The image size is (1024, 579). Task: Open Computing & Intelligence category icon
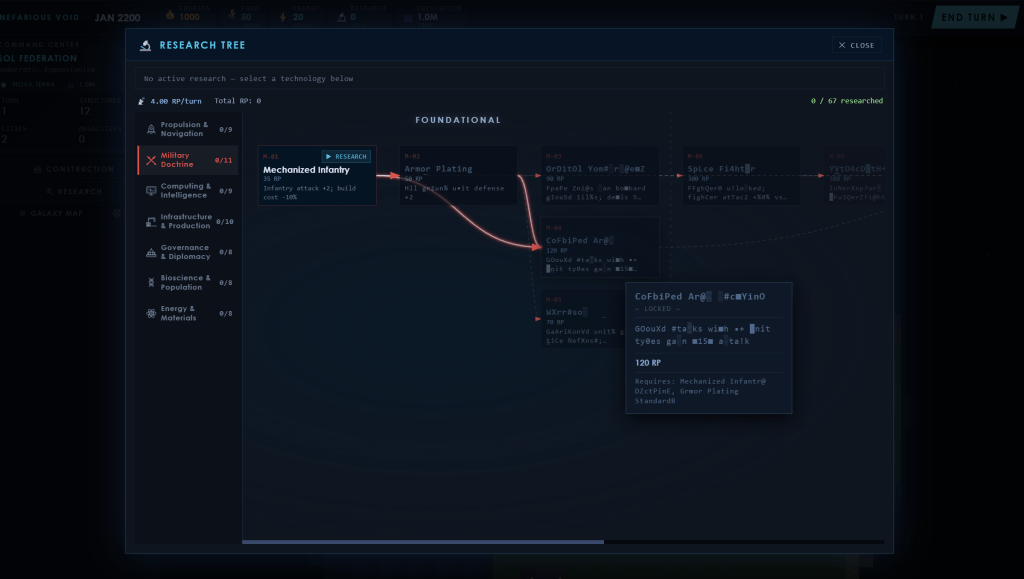point(151,190)
